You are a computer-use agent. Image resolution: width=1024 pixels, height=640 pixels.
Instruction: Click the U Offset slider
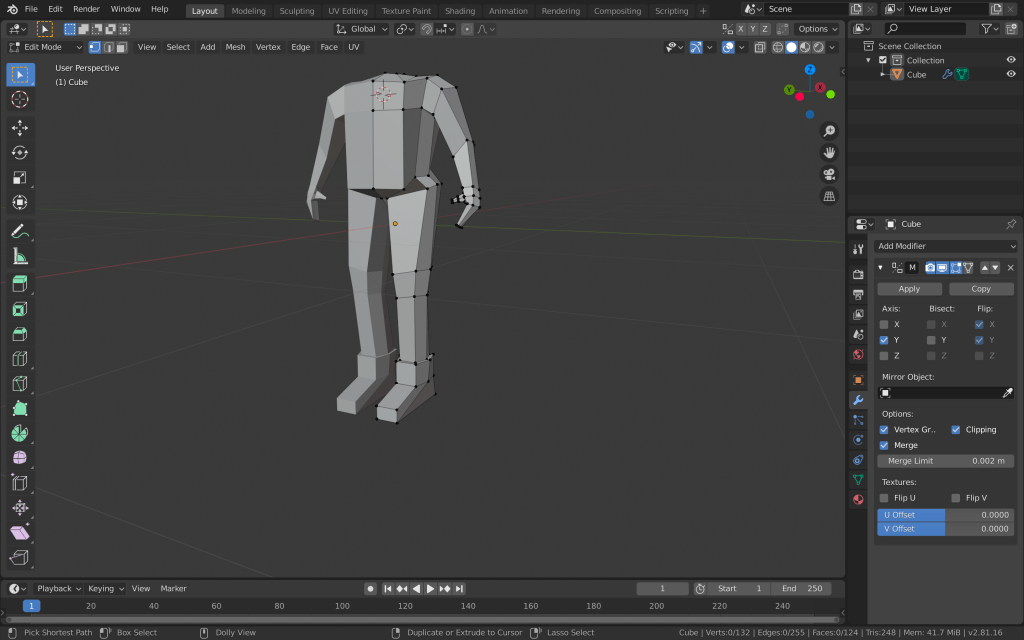coord(946,515)
